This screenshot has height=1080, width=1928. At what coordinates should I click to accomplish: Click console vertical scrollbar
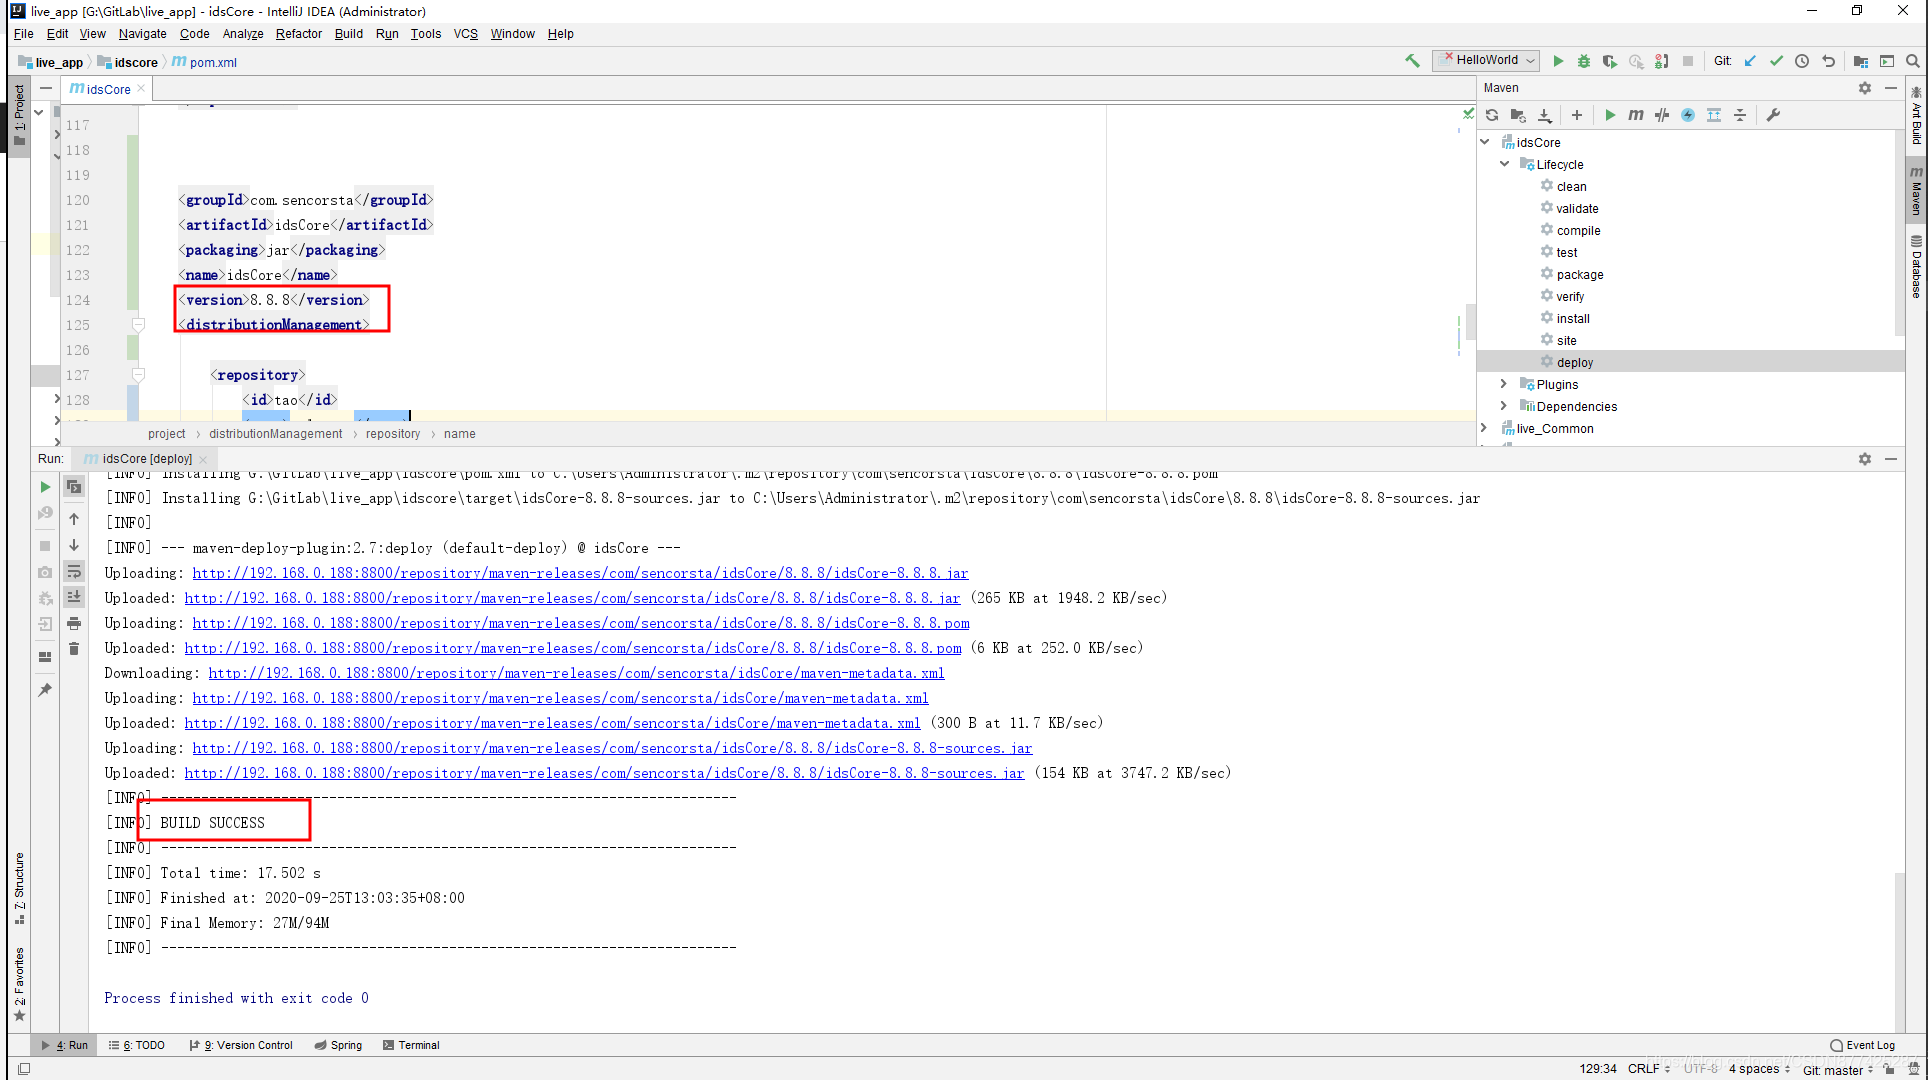(x=1899, y=950)
